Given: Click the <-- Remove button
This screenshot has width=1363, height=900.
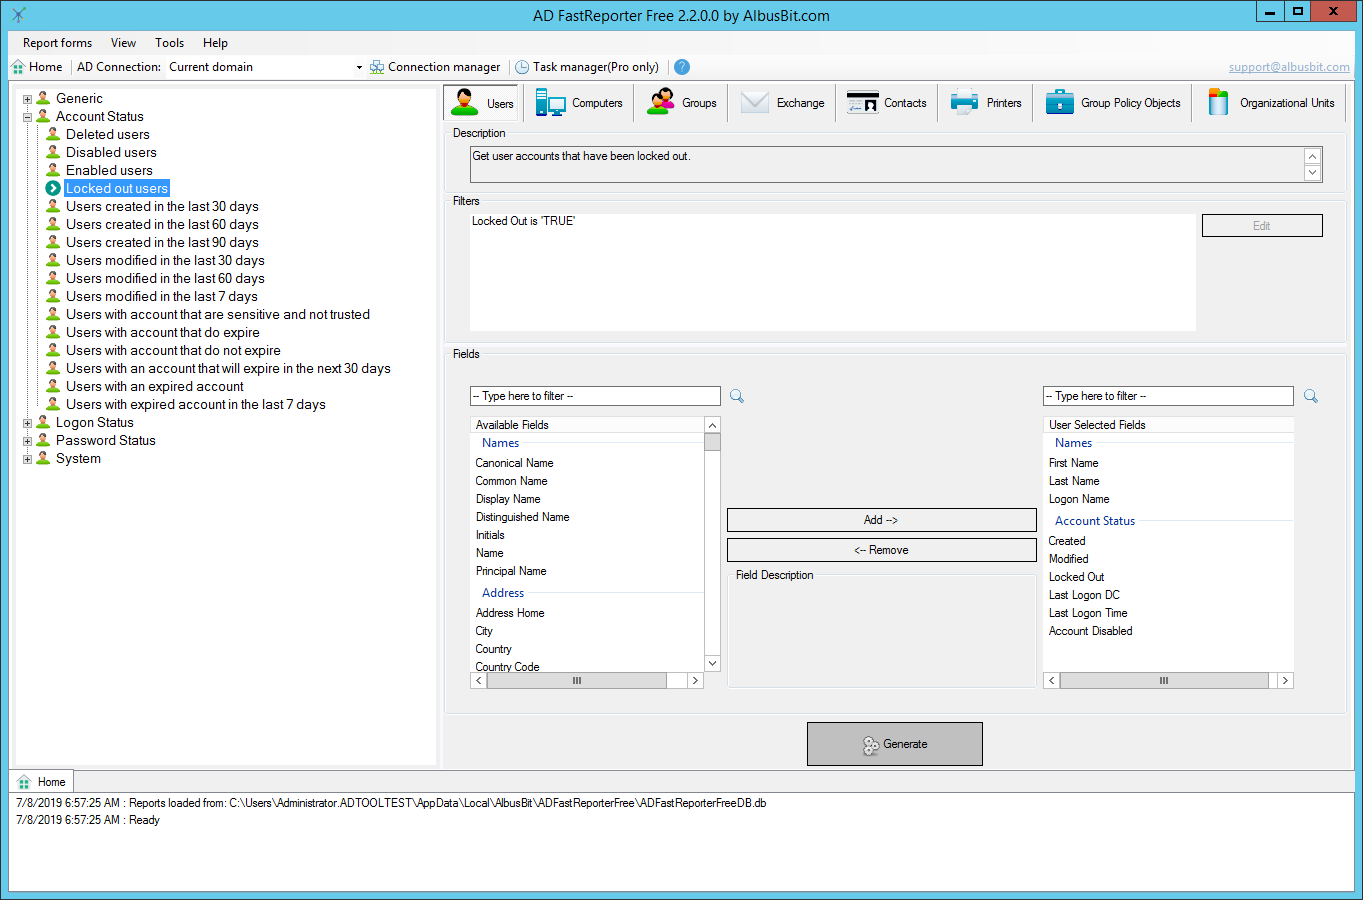Looking at the screenshot, I should point(881,550).
